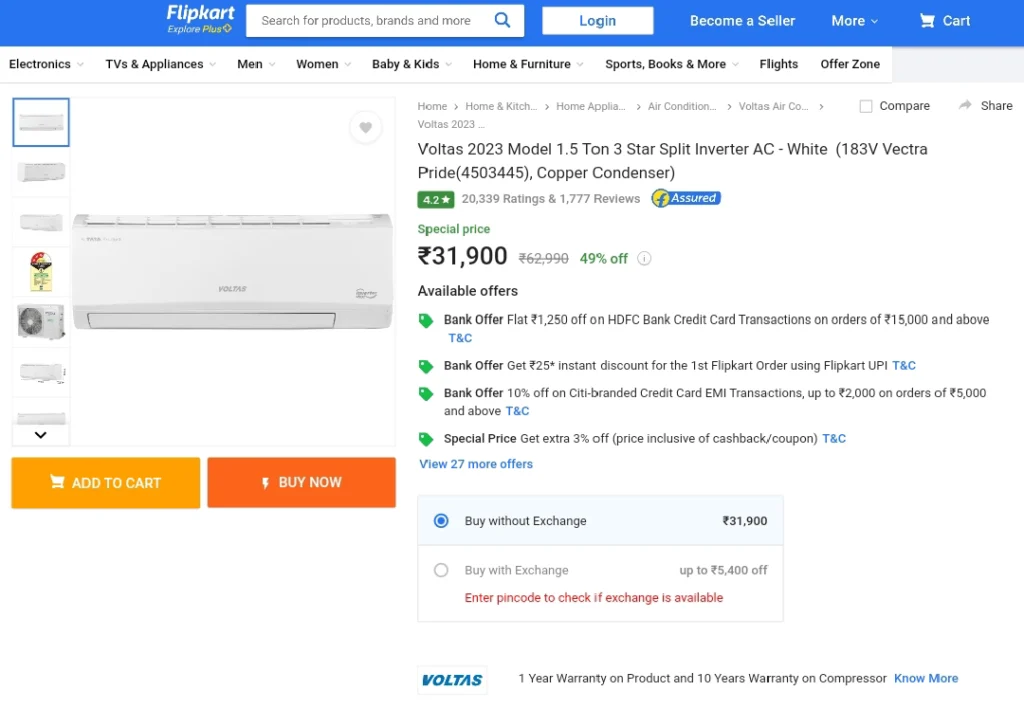Select the second AC thumbnail
The image size is (1024, 709).
(41, 172)
